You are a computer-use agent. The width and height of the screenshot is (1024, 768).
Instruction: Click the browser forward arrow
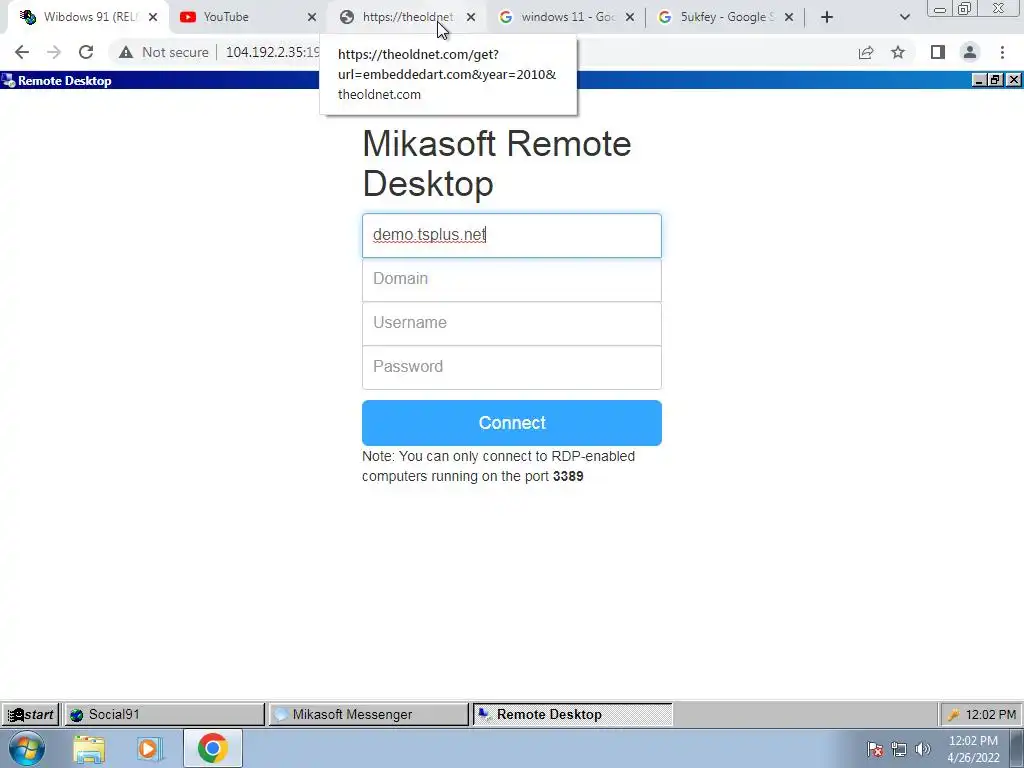click(54, 52)
